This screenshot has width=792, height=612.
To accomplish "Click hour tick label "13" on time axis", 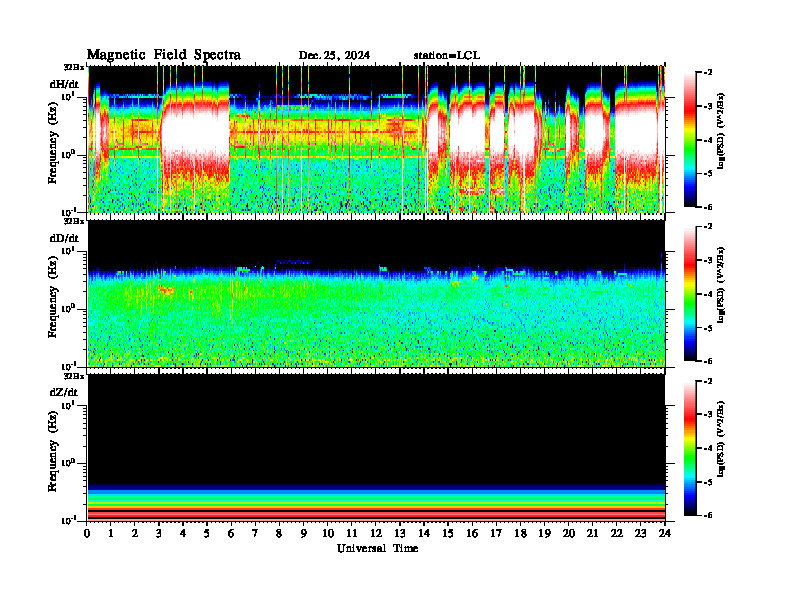I will click(x=400, y=533).
